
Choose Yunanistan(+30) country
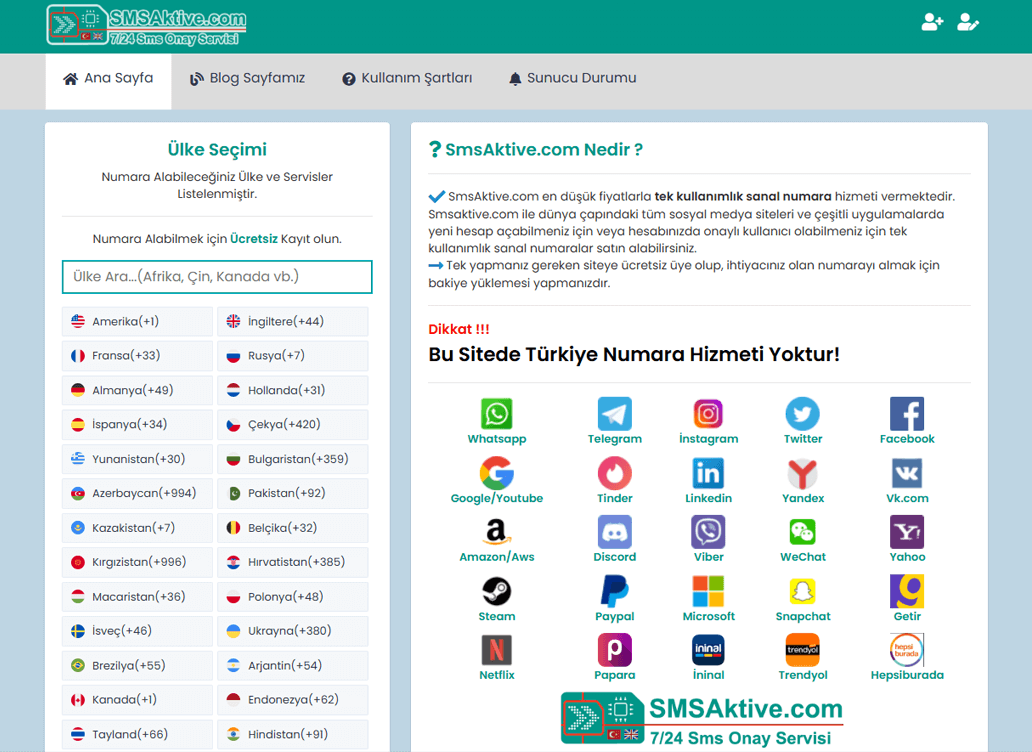pos(137,459)
